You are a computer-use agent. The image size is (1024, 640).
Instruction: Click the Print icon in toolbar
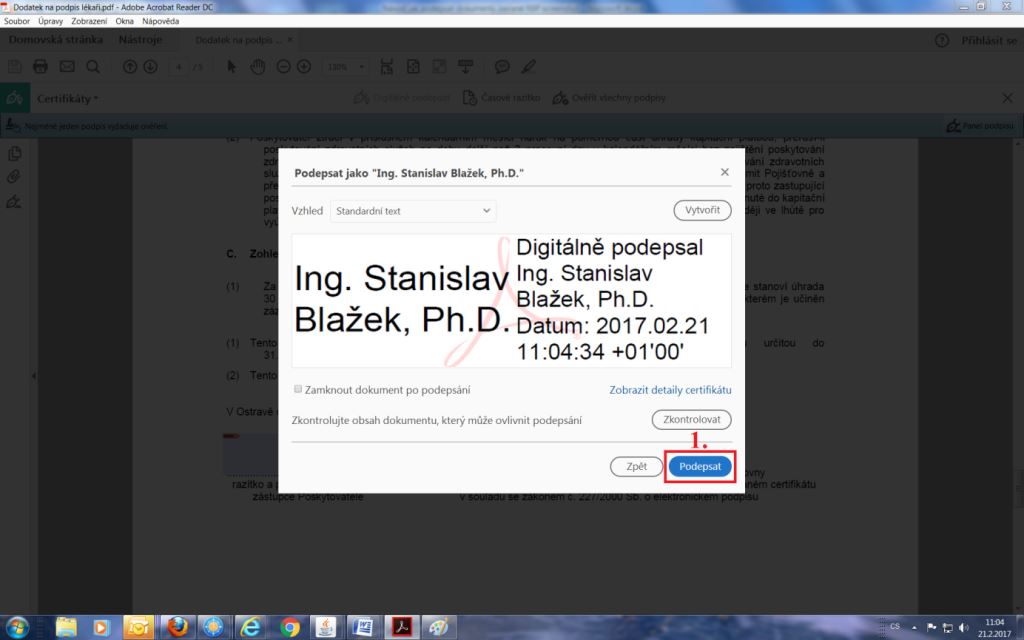tap(41, 67)
